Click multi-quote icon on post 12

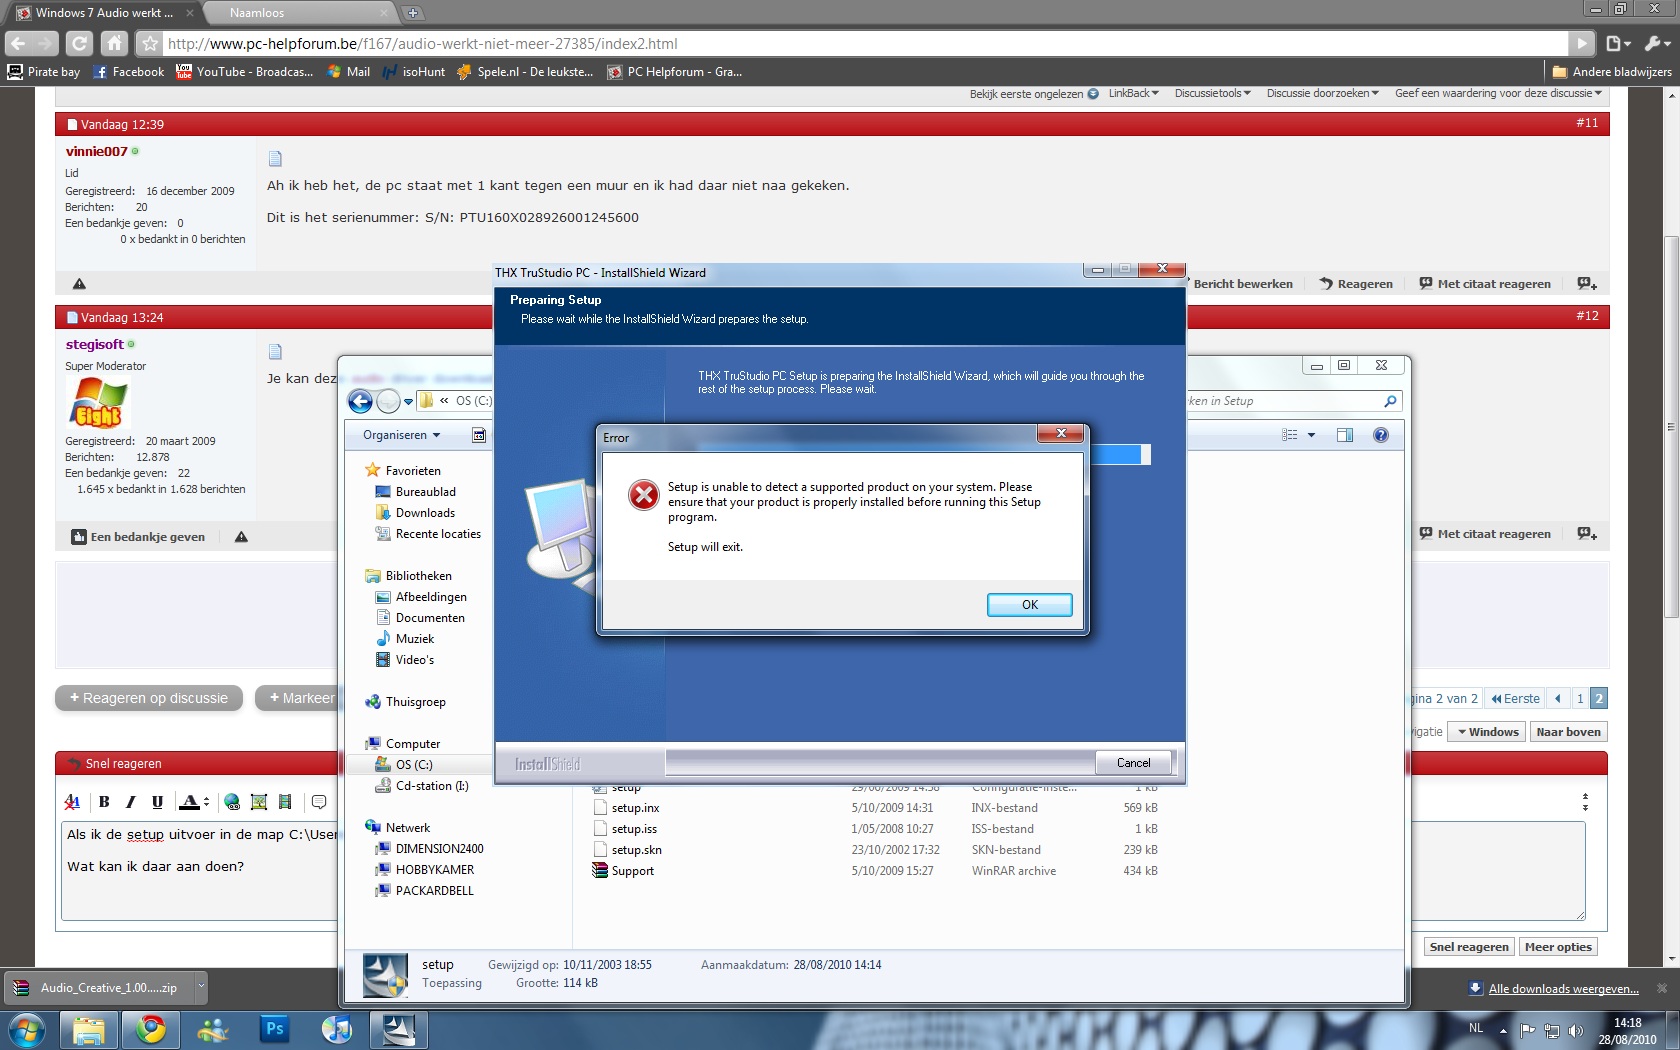tap(1587, 534)
